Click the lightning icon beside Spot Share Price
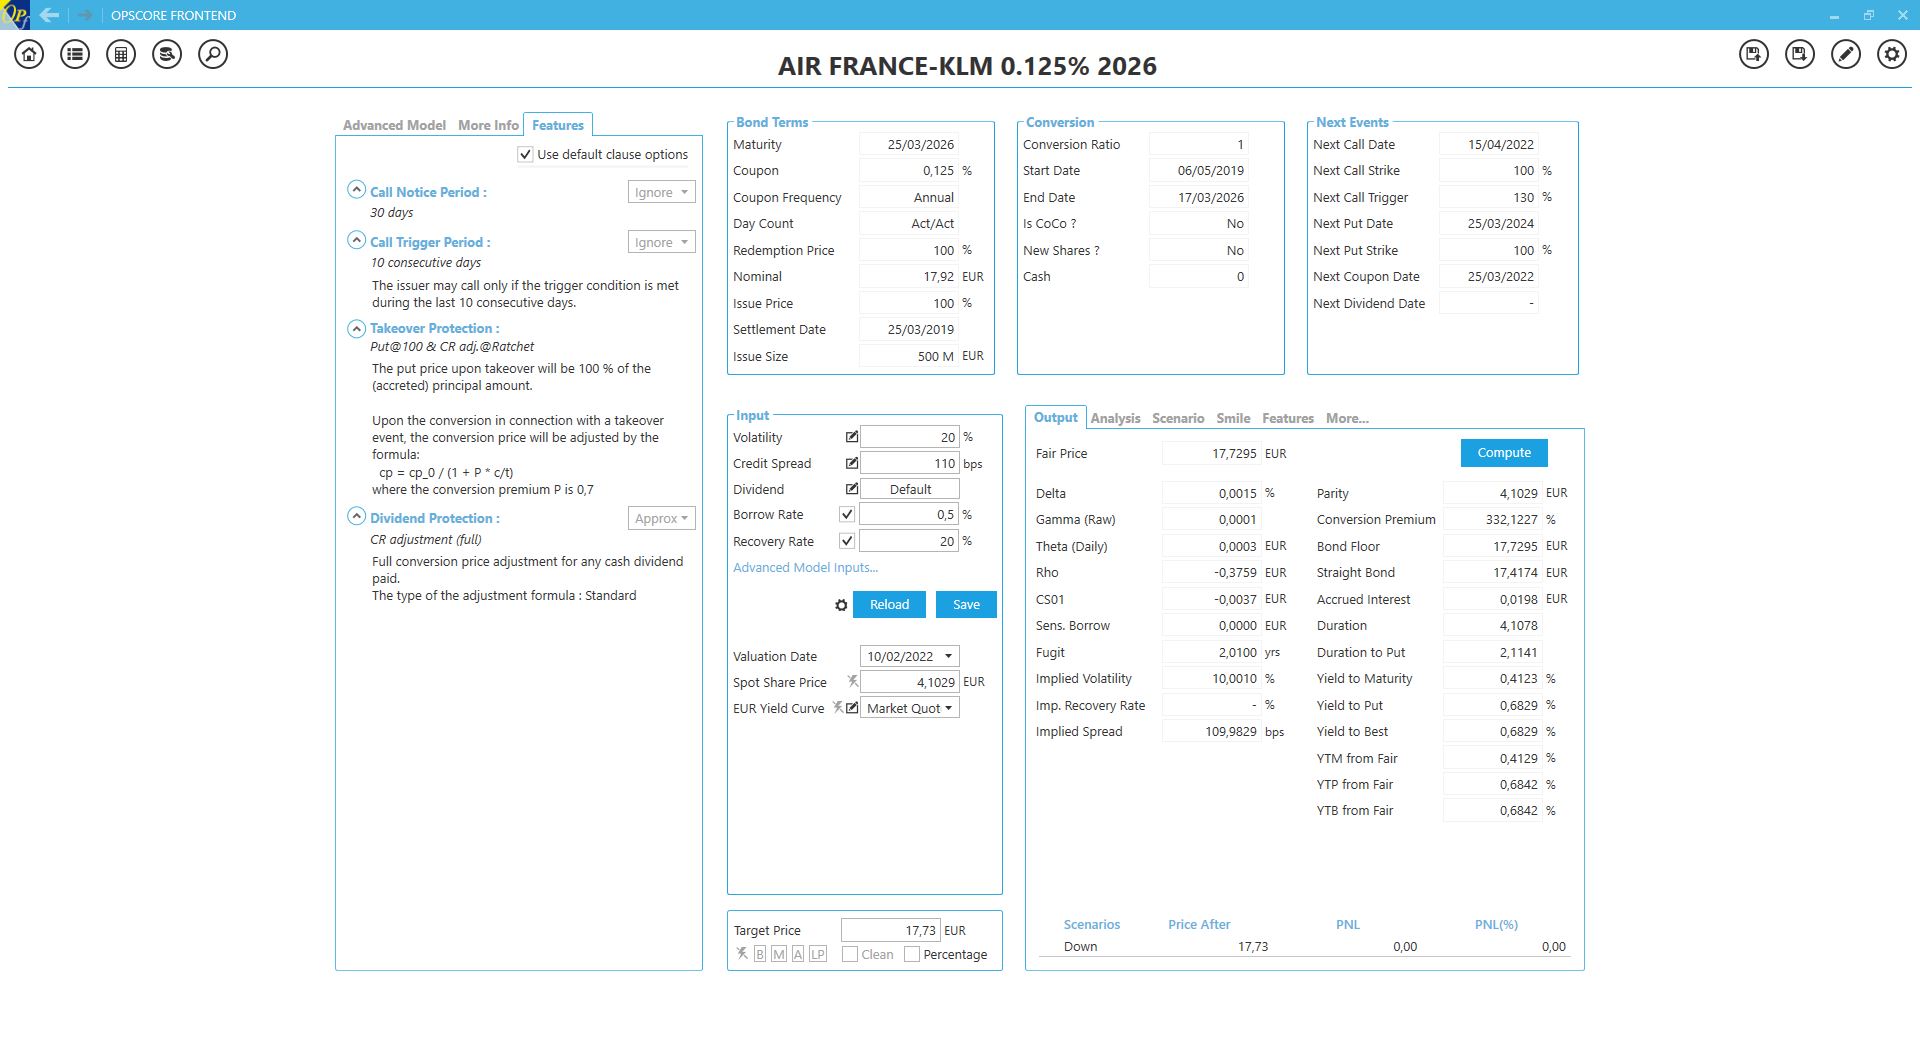 pos(853,682)
